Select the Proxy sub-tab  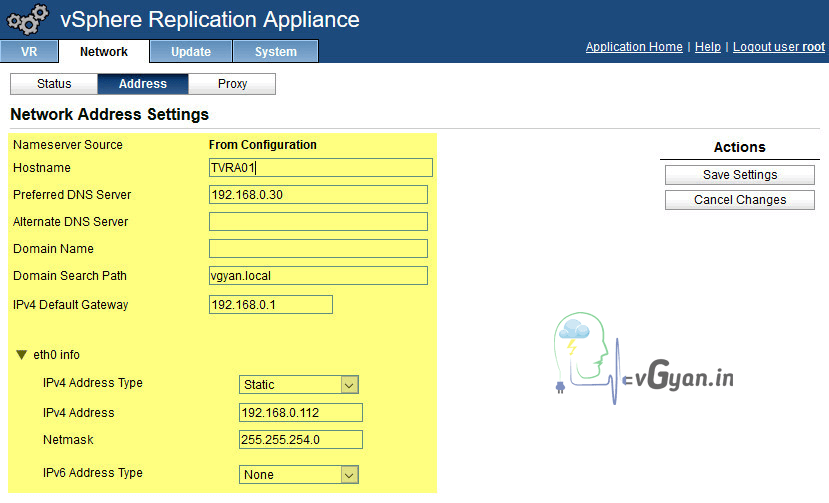pos(232,84)
